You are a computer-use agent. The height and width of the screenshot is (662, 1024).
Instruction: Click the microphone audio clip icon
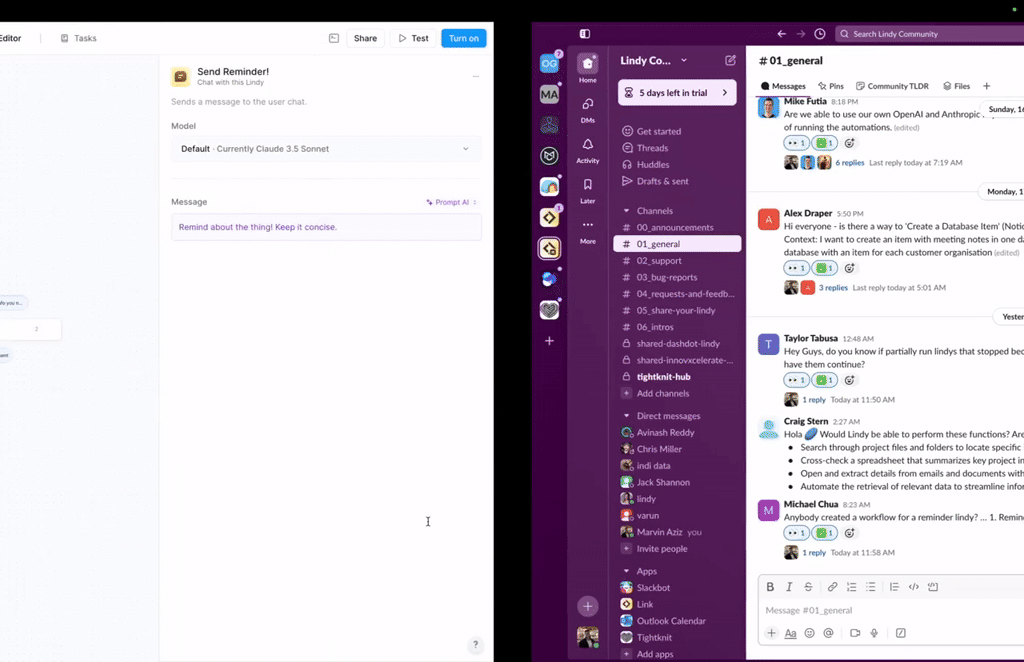pos(874,633)
